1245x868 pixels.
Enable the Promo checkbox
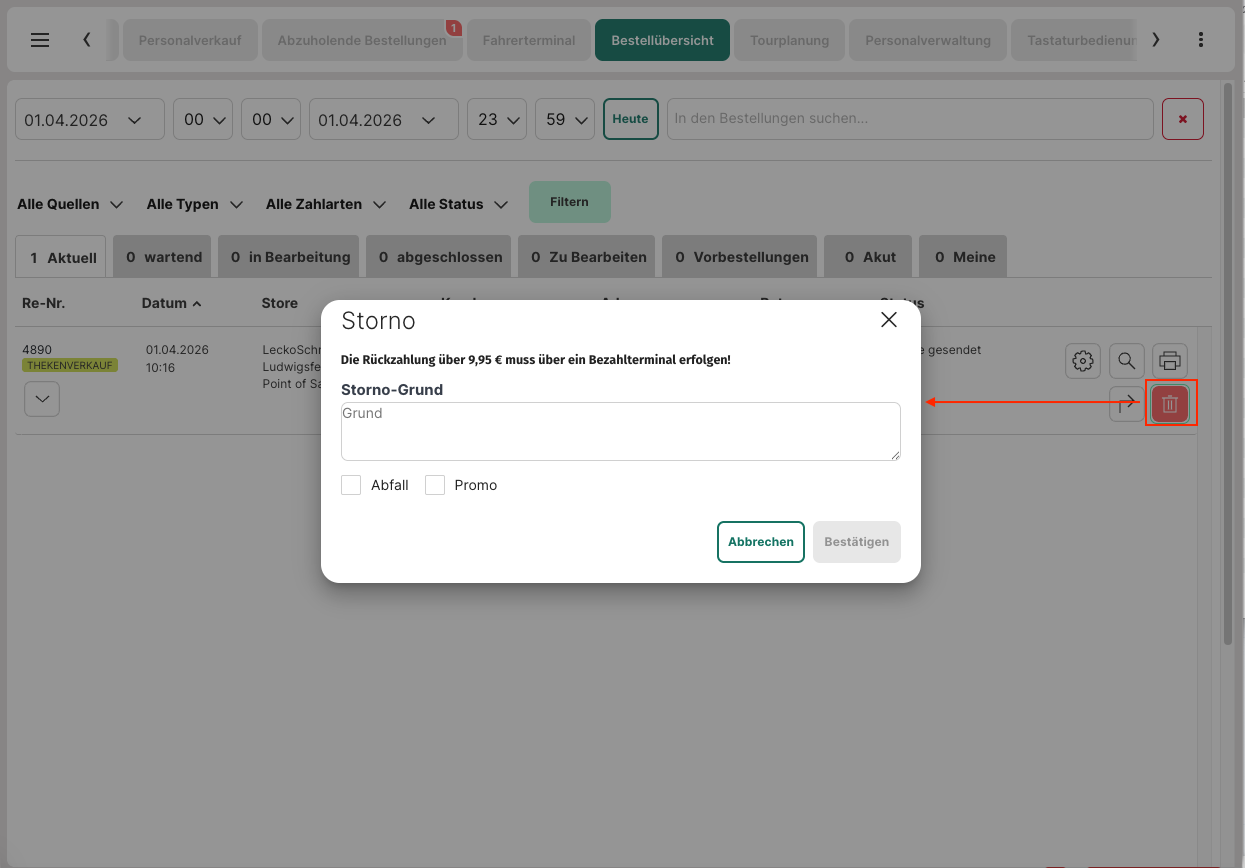(x=435, y=485)
